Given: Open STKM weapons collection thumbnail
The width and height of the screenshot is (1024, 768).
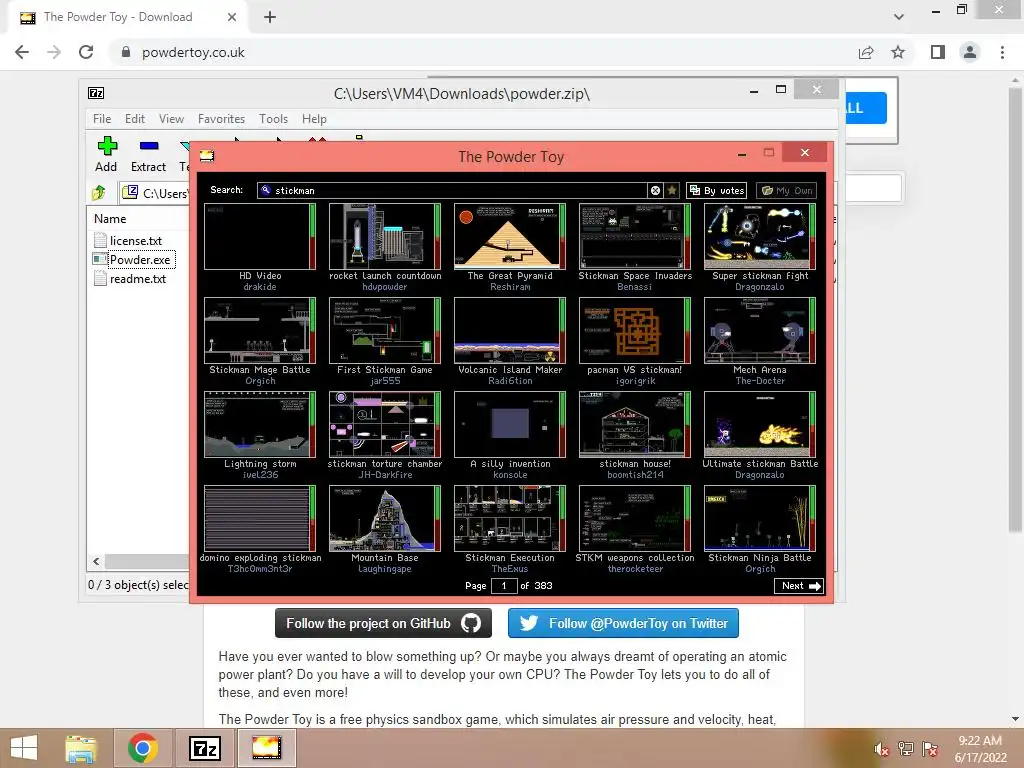Looking at the screenshot, I should [x=635, y=519].
